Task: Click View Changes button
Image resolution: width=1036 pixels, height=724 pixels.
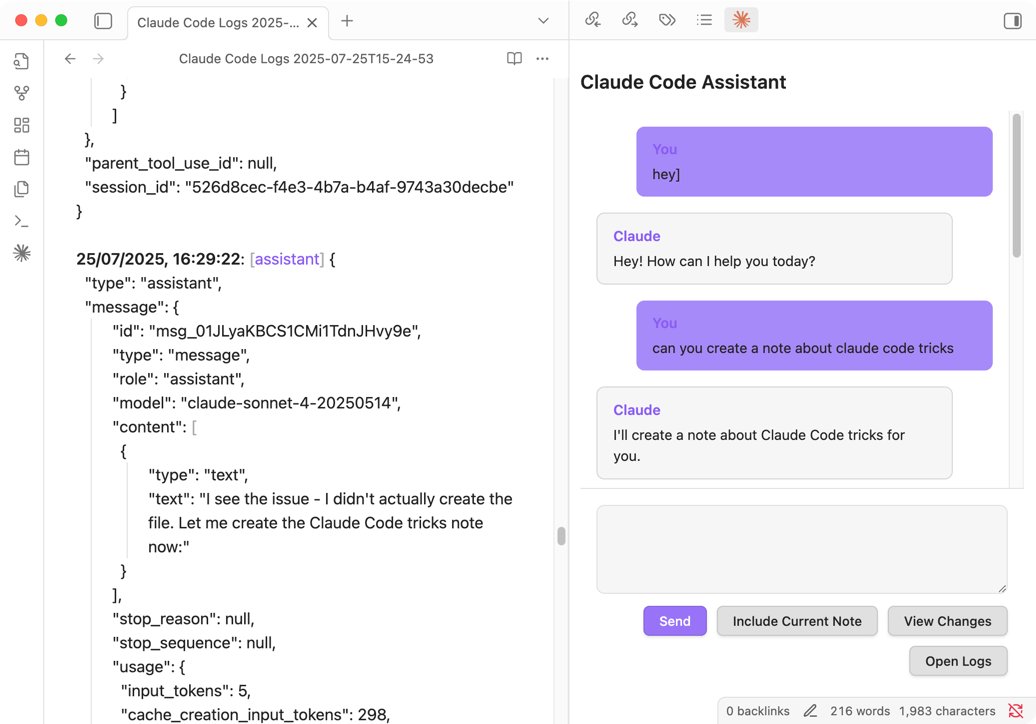Action: click(x=947, y=621)
